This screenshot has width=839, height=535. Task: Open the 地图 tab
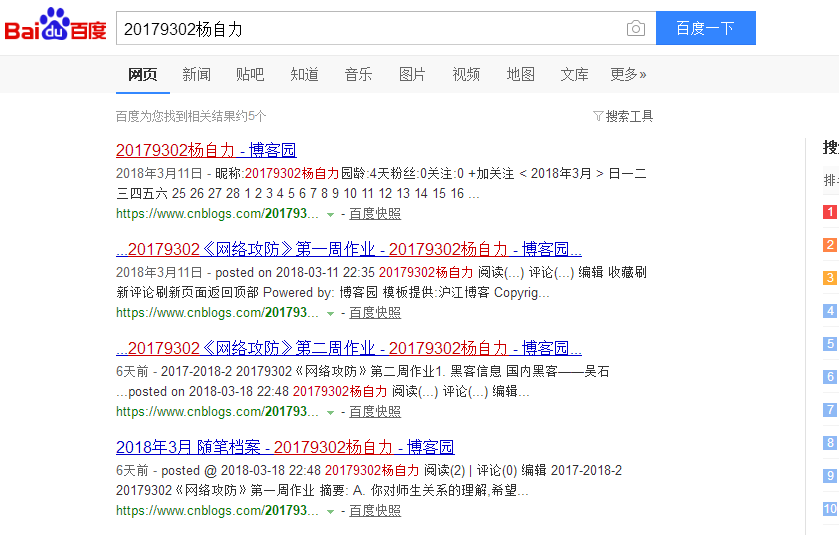[x=521, y=74]
